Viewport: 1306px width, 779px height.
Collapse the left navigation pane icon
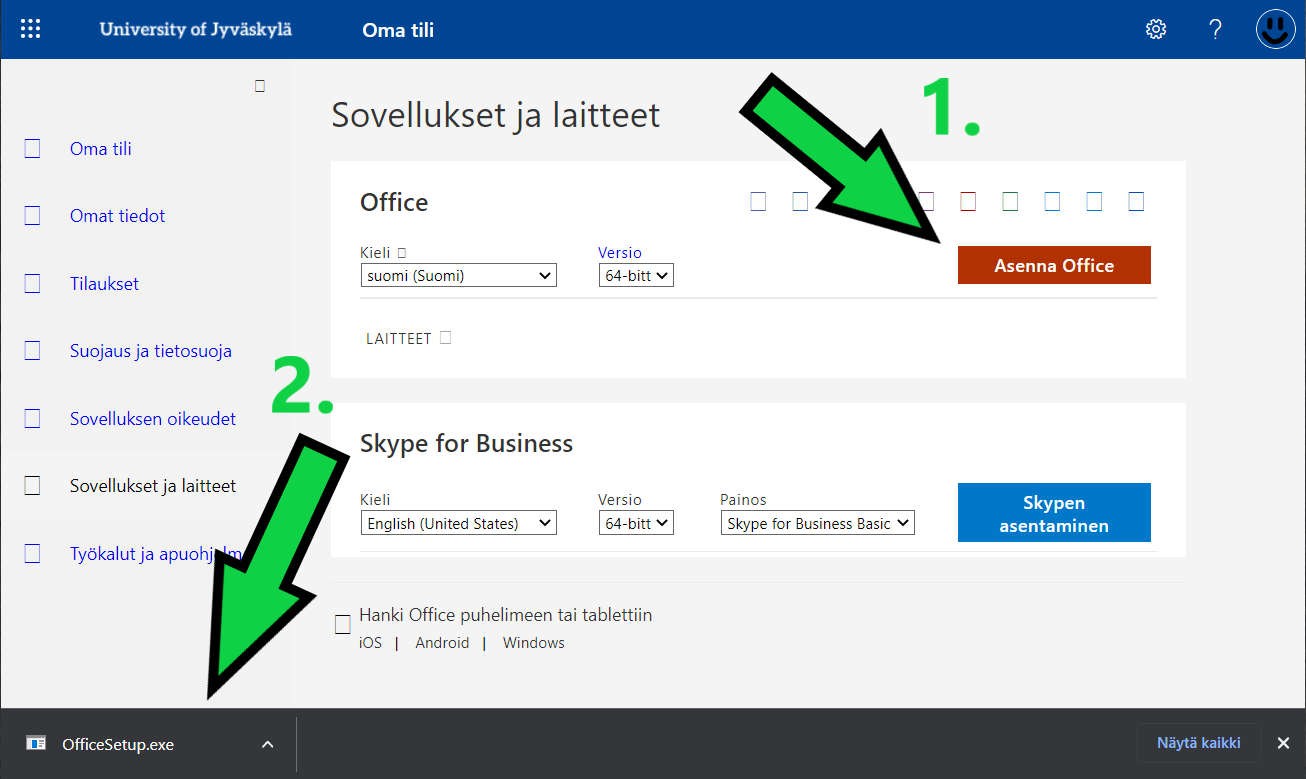click(x=260, y=86)
